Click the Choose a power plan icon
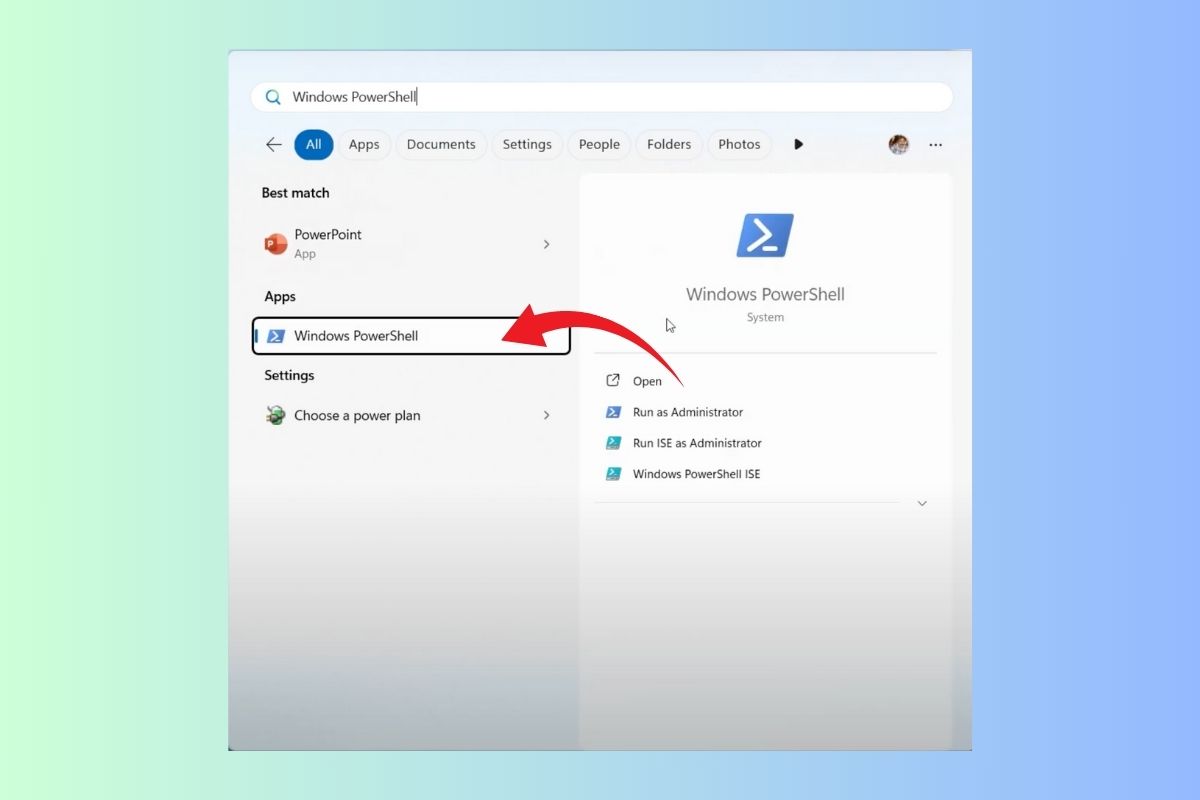Screen dimensions: 1200x800 [x=276, y=415]
